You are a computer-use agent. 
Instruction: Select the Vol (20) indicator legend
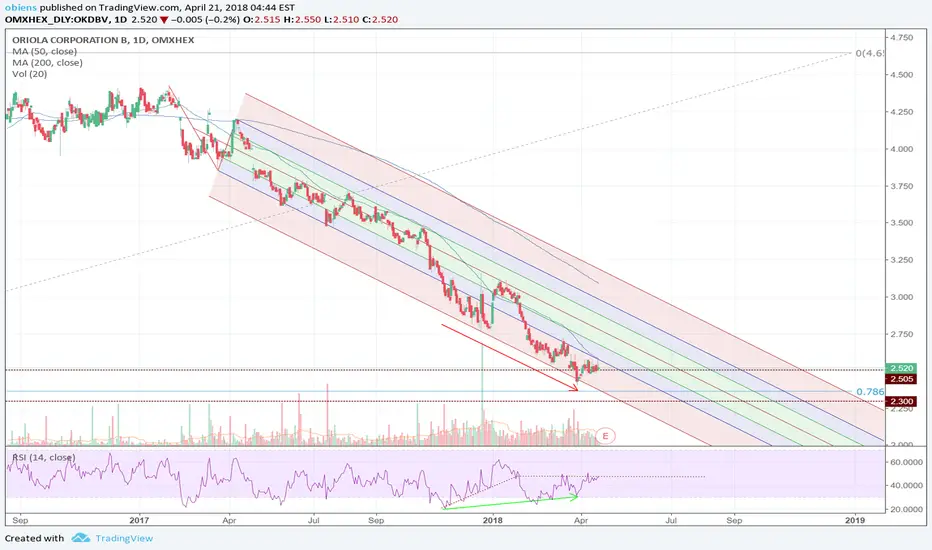click(x=30, y=74)
